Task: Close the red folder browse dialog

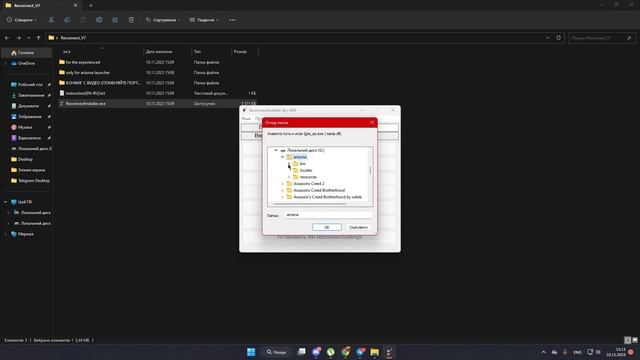Action: [372, 122]
